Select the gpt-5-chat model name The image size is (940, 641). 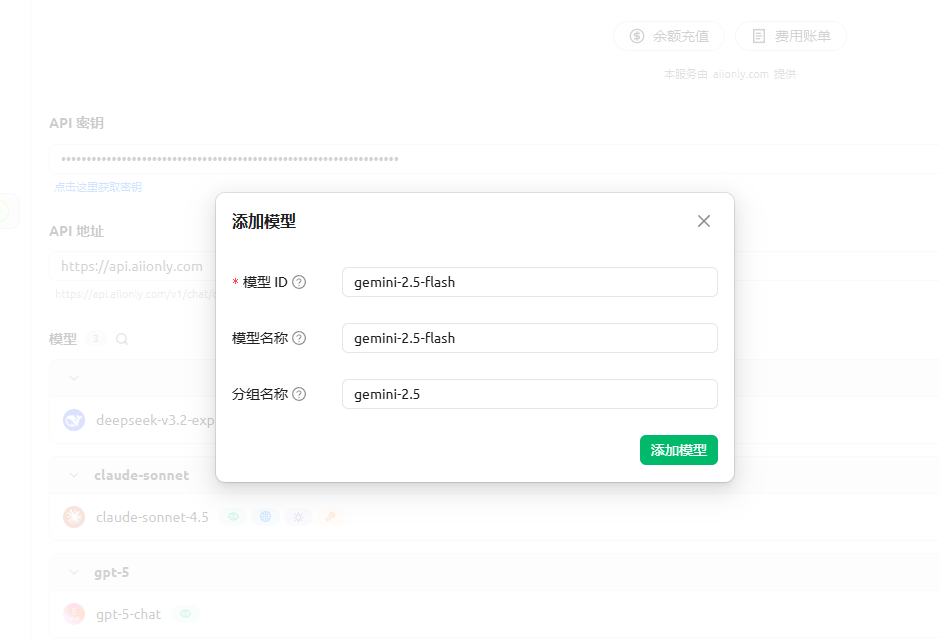click(128, 615)
